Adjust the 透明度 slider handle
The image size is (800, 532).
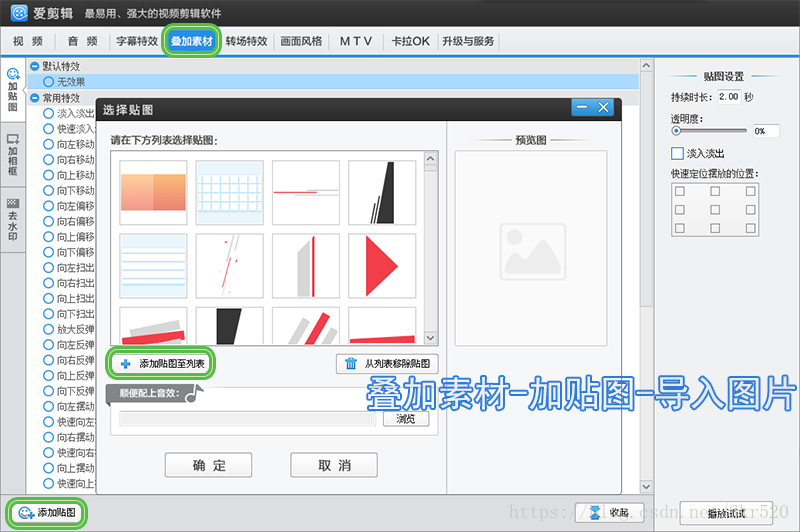[676, 131]
